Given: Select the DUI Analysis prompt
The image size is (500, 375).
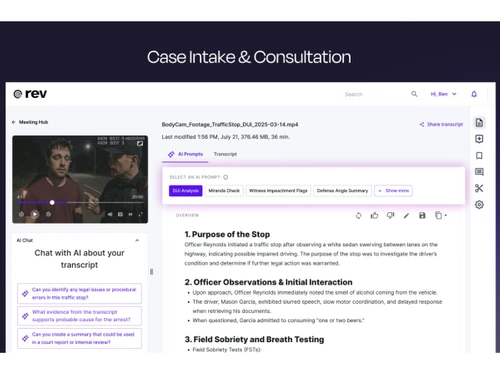Looking at the screenshot, I should (185, 191).
